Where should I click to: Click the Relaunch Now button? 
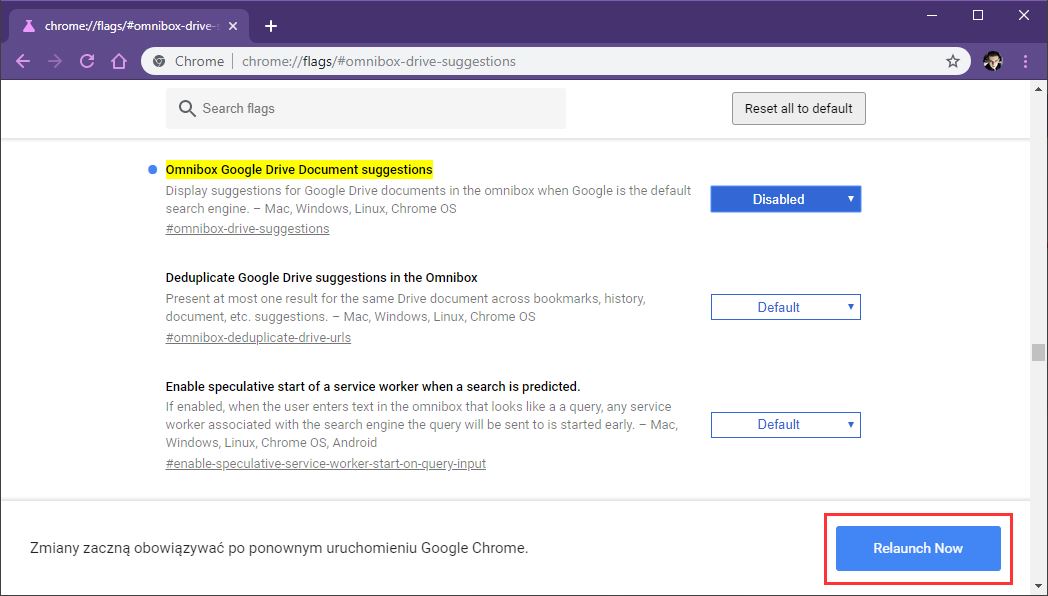918,549
